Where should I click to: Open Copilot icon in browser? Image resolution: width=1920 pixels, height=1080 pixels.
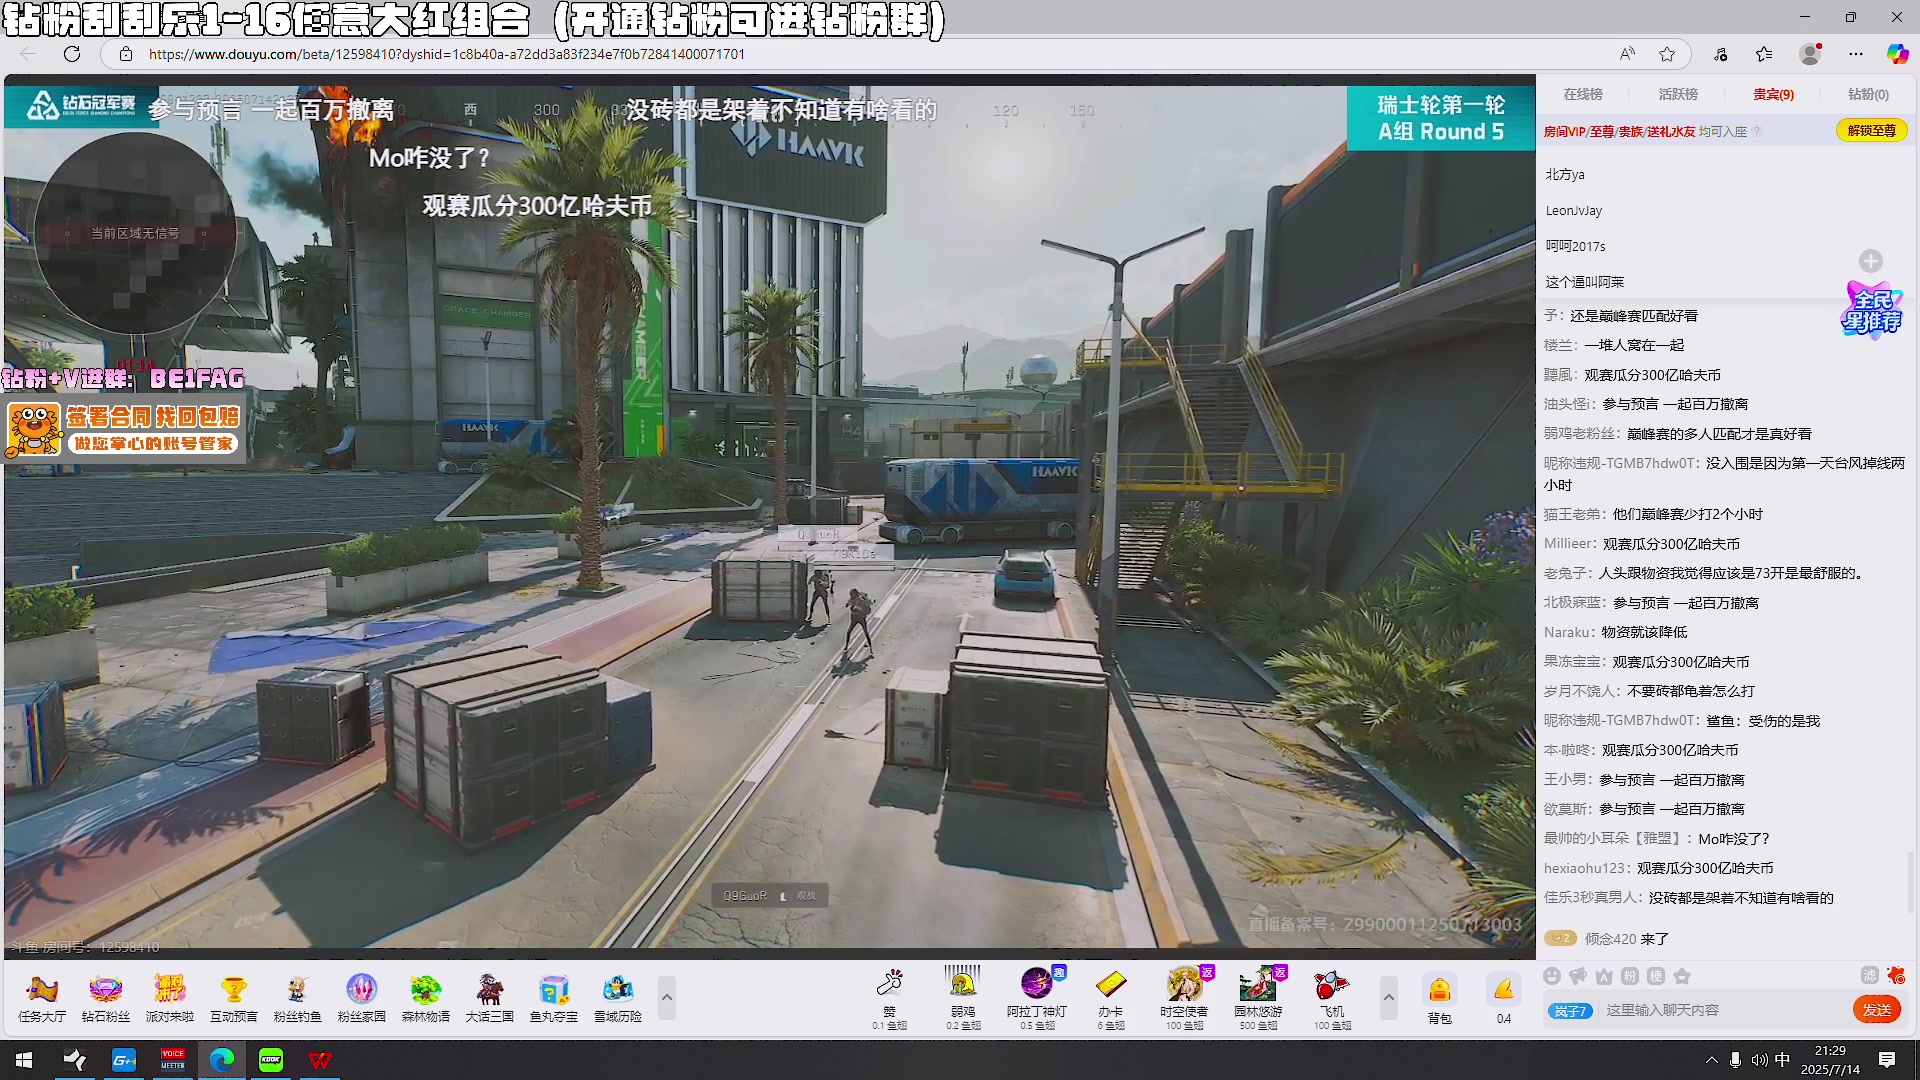point(1897,54)
